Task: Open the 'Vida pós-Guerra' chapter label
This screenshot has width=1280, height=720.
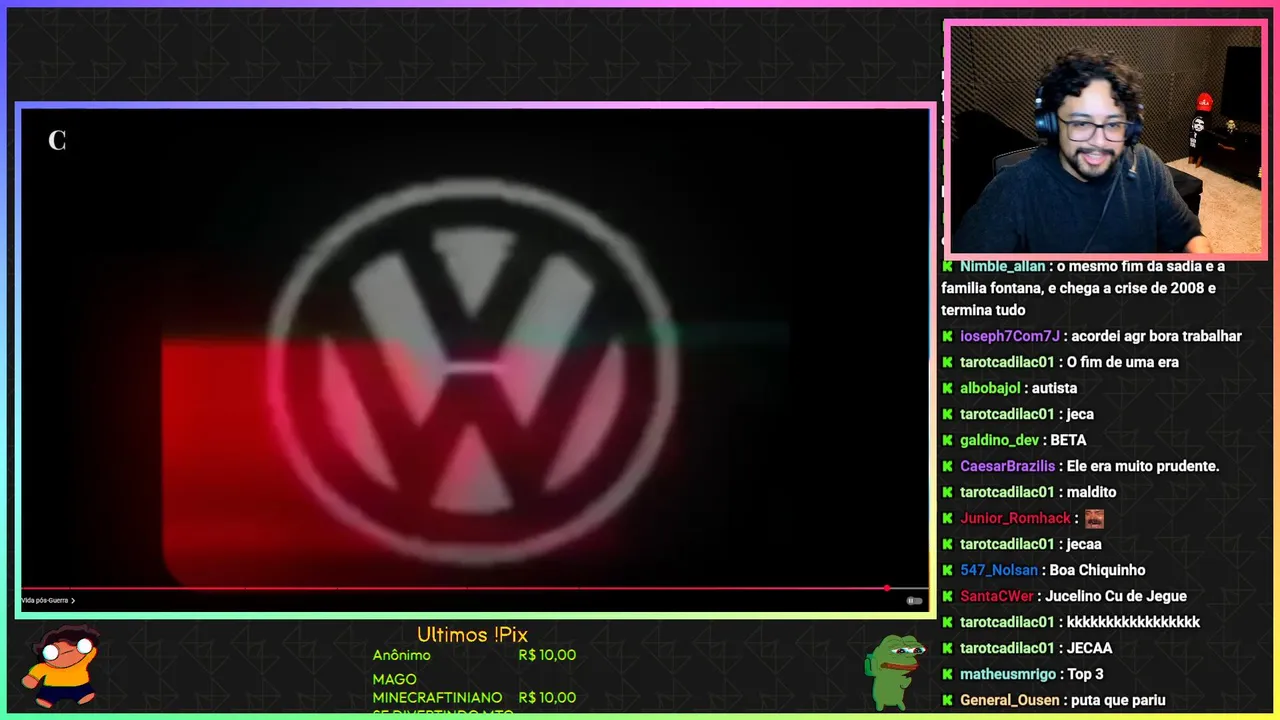Action: 48,600
